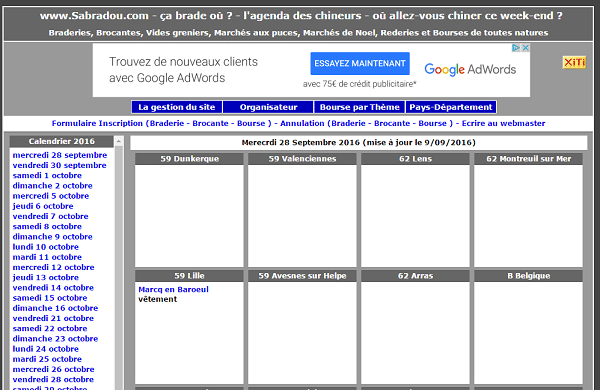Open the Organisateur menu
The image size is (600, 390).
[268, 107]
